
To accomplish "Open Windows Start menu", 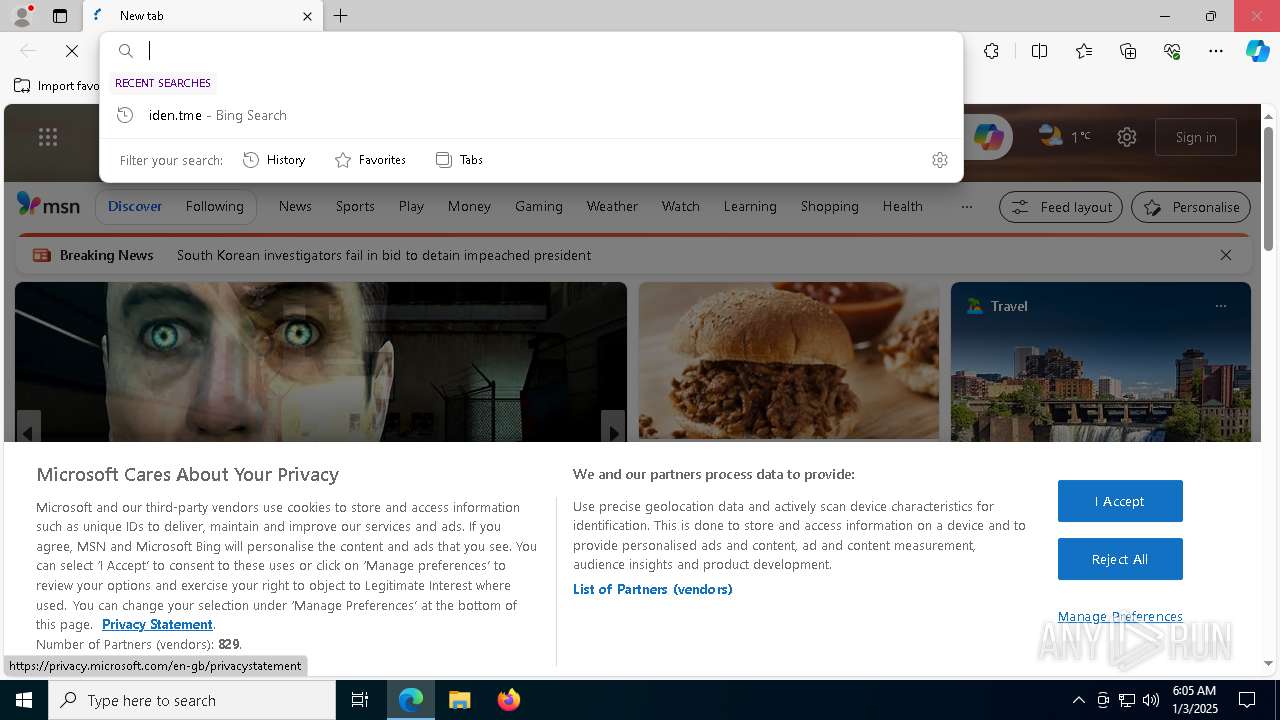I will click(x=24, y=700).
